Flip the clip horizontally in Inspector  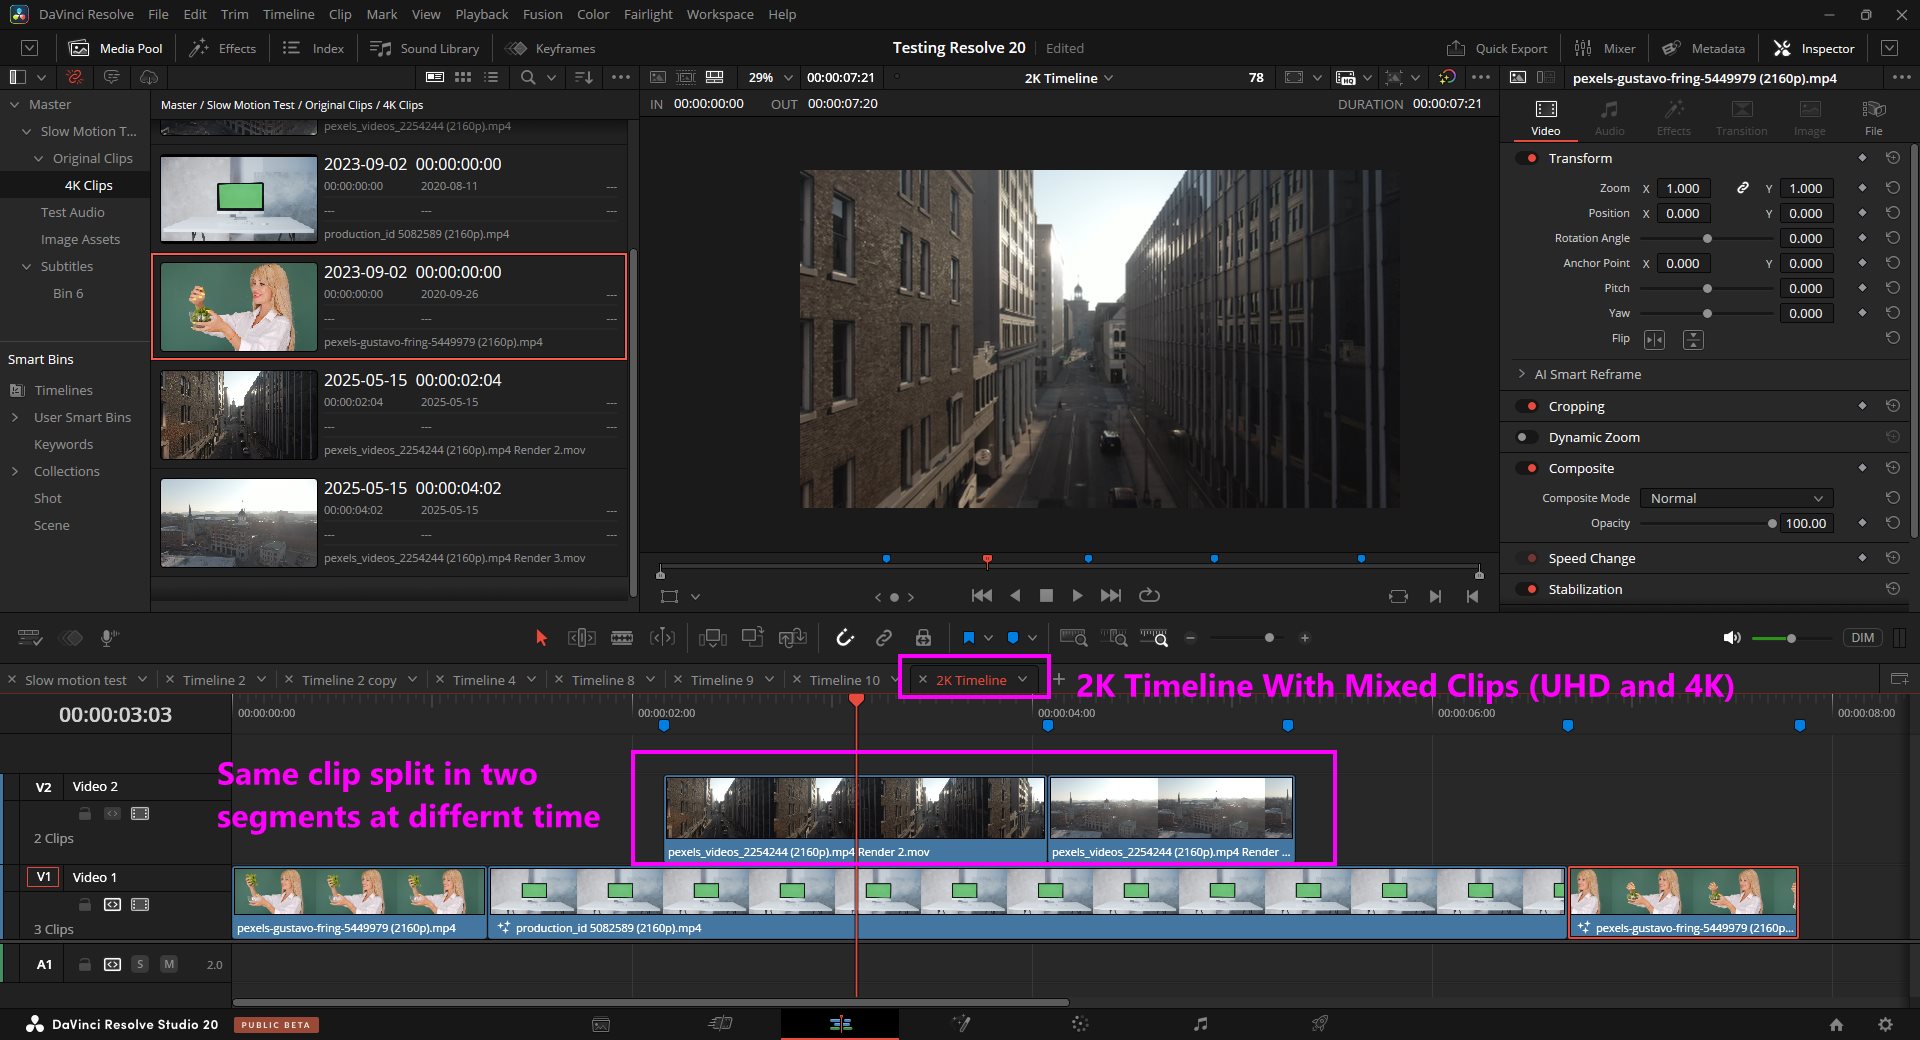(1655, 340)
